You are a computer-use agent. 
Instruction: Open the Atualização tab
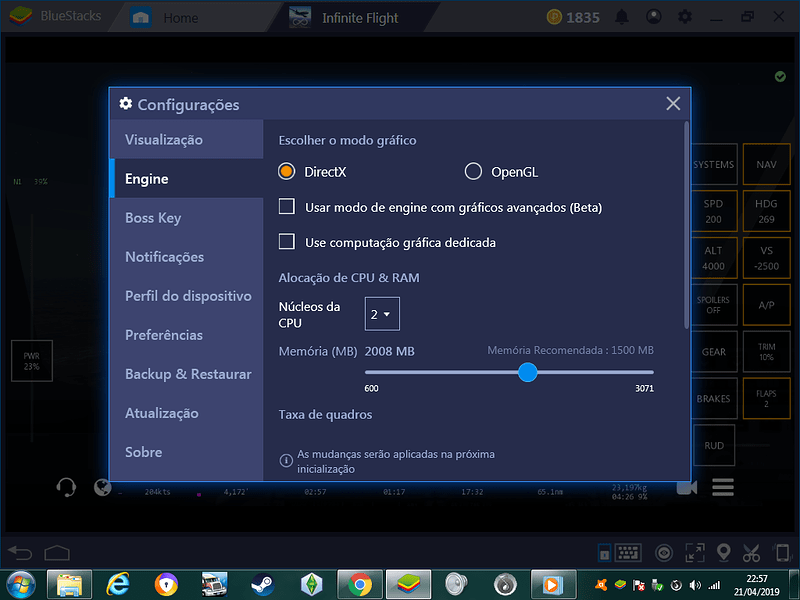[x=187, y=413]
